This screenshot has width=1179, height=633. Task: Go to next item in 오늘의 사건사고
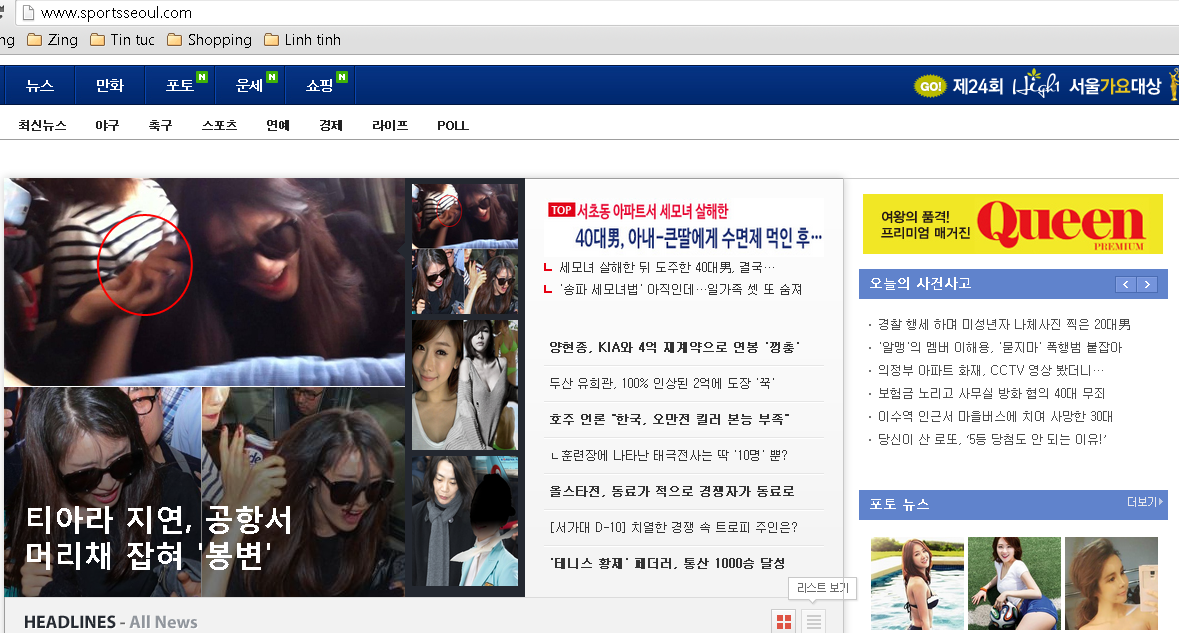[1147, 285]
